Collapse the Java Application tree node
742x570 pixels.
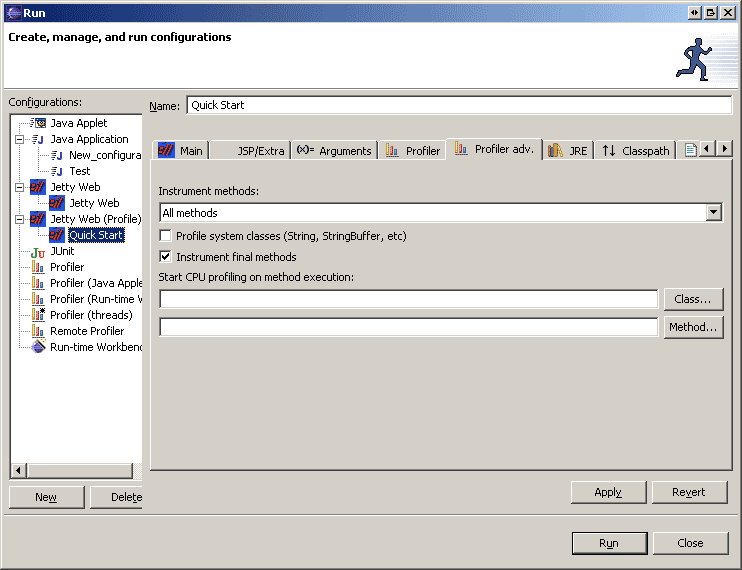click(x=19, y=139)
